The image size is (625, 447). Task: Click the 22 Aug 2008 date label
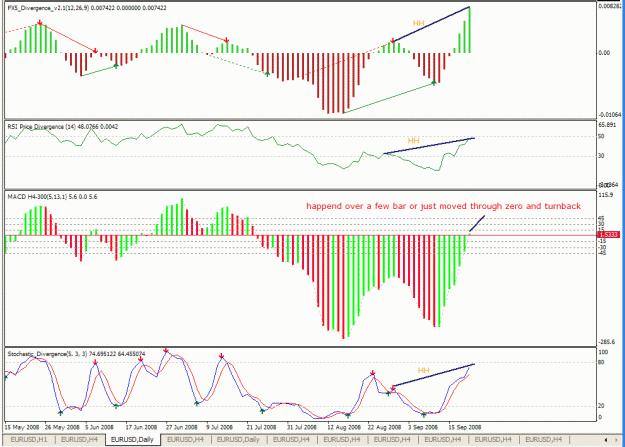[x=384, y=427]
